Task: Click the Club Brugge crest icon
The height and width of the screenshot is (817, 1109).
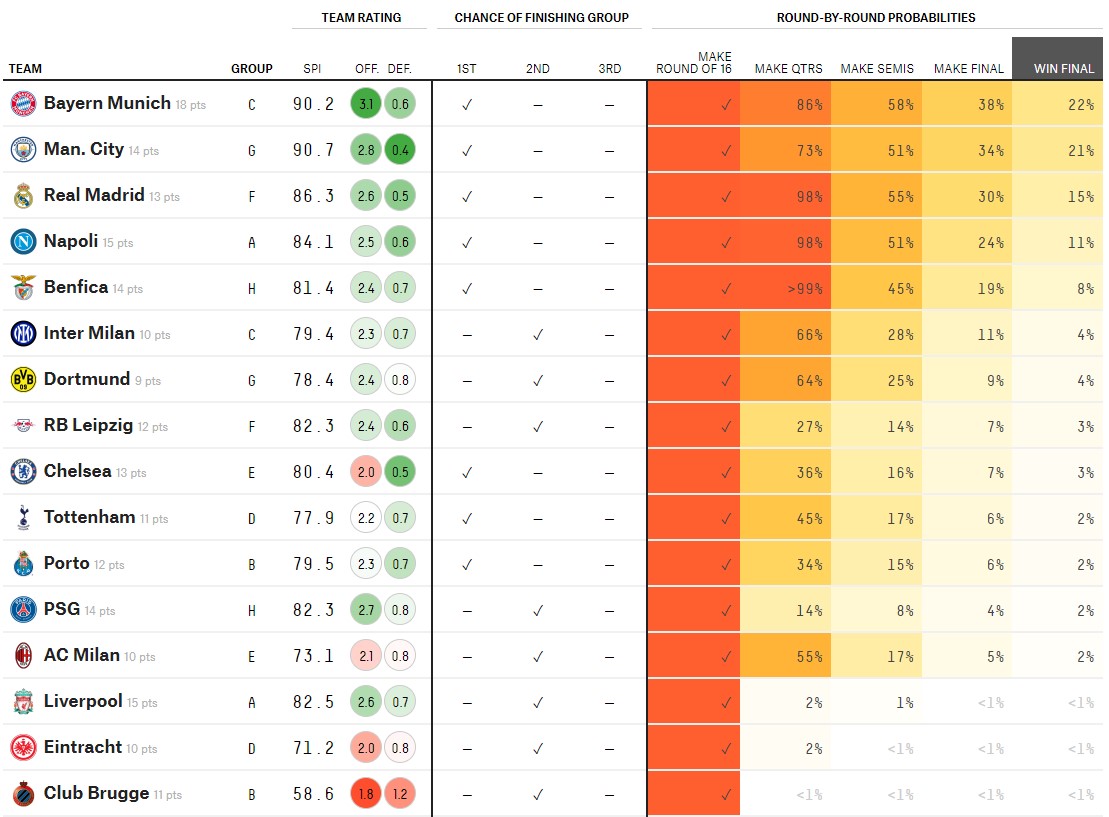Action: click(23, 794)
